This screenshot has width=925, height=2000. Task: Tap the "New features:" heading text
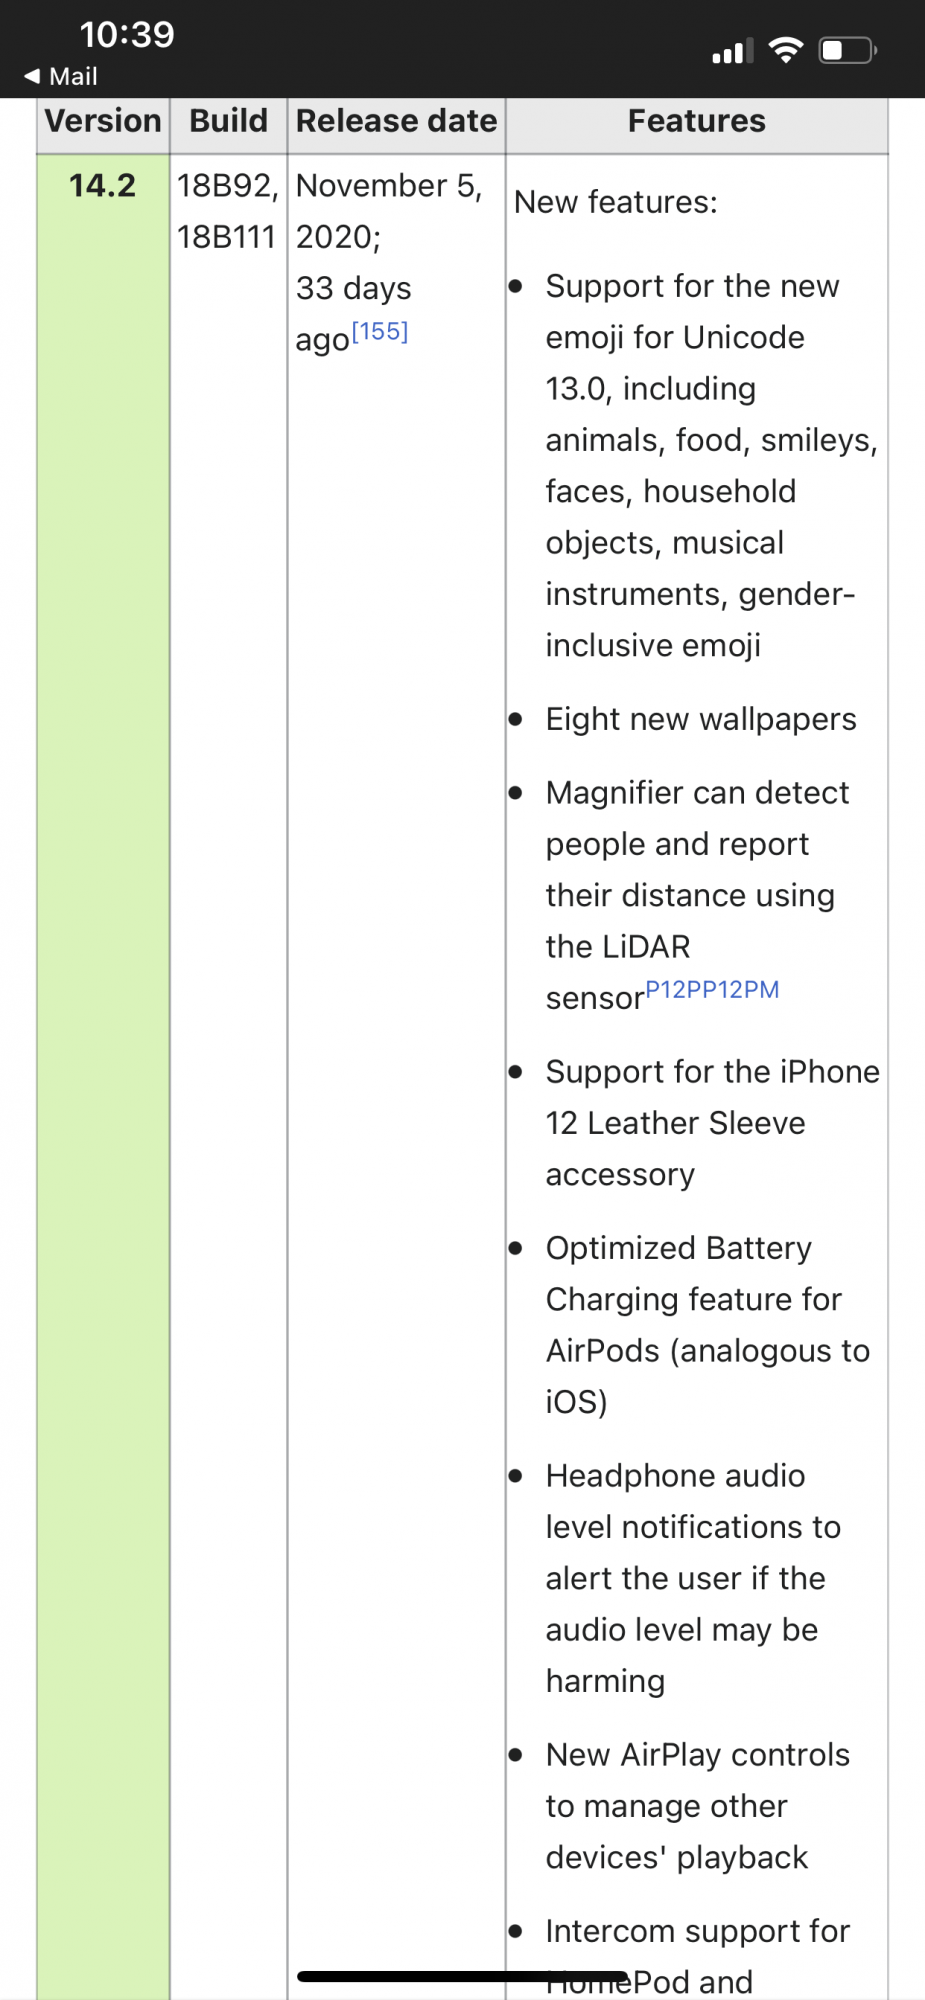click(x=616, y=202)
